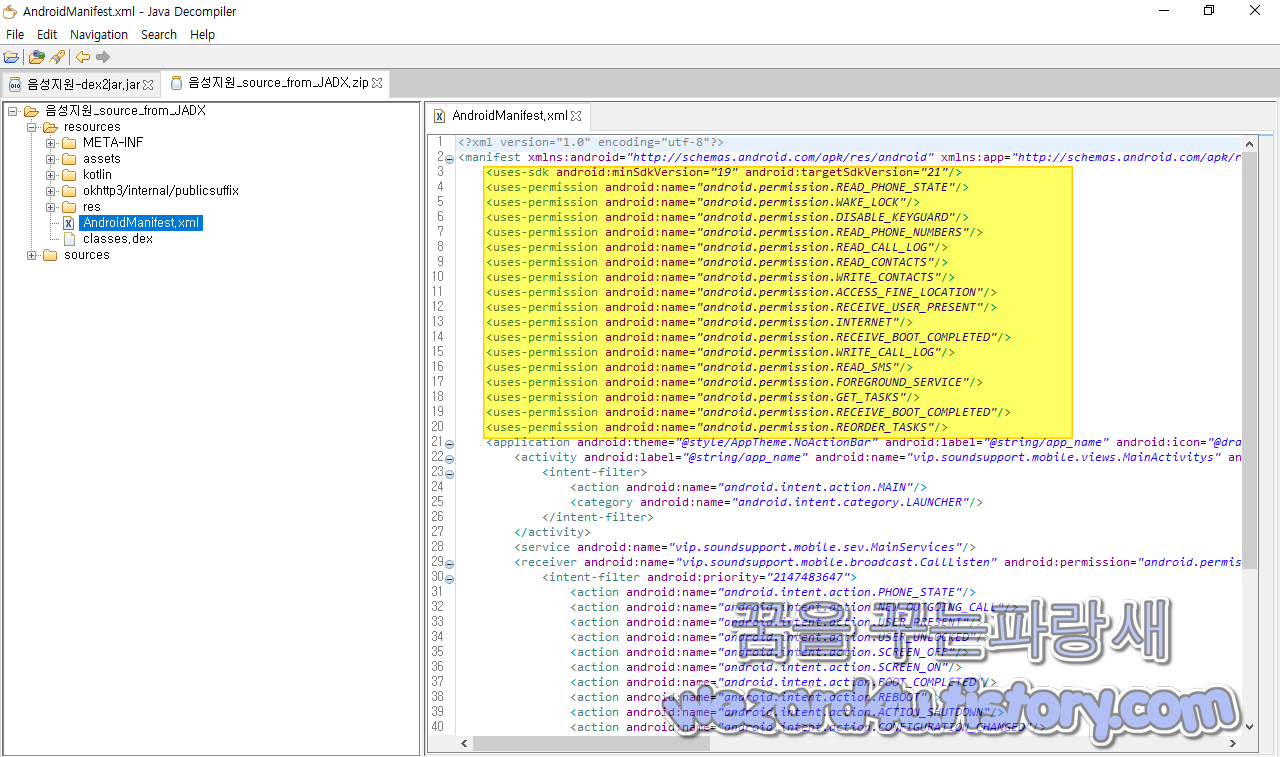Screen dimensions: 1280x757
Task: Fold the receiver element at line 29
Action: [449, 563]
